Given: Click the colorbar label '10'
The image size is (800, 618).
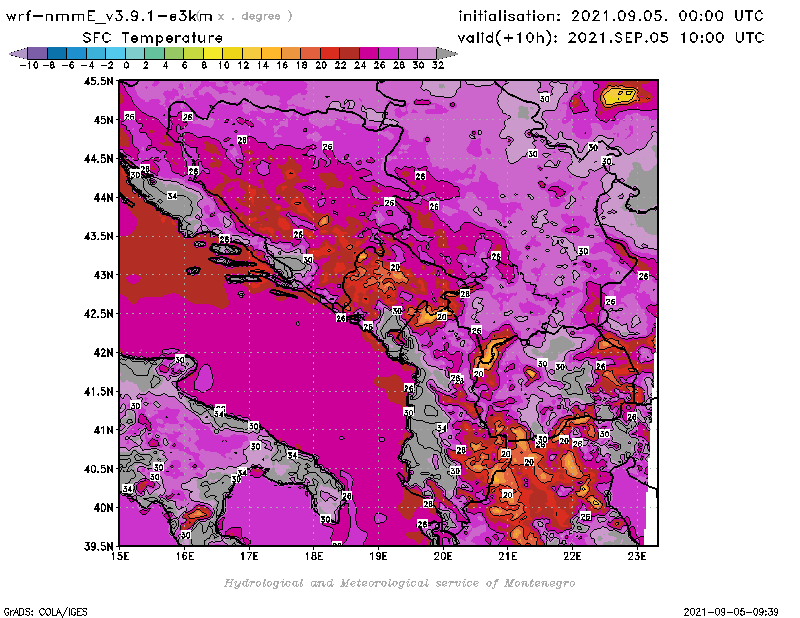Looking at the screenshot, I should [223, 65].
